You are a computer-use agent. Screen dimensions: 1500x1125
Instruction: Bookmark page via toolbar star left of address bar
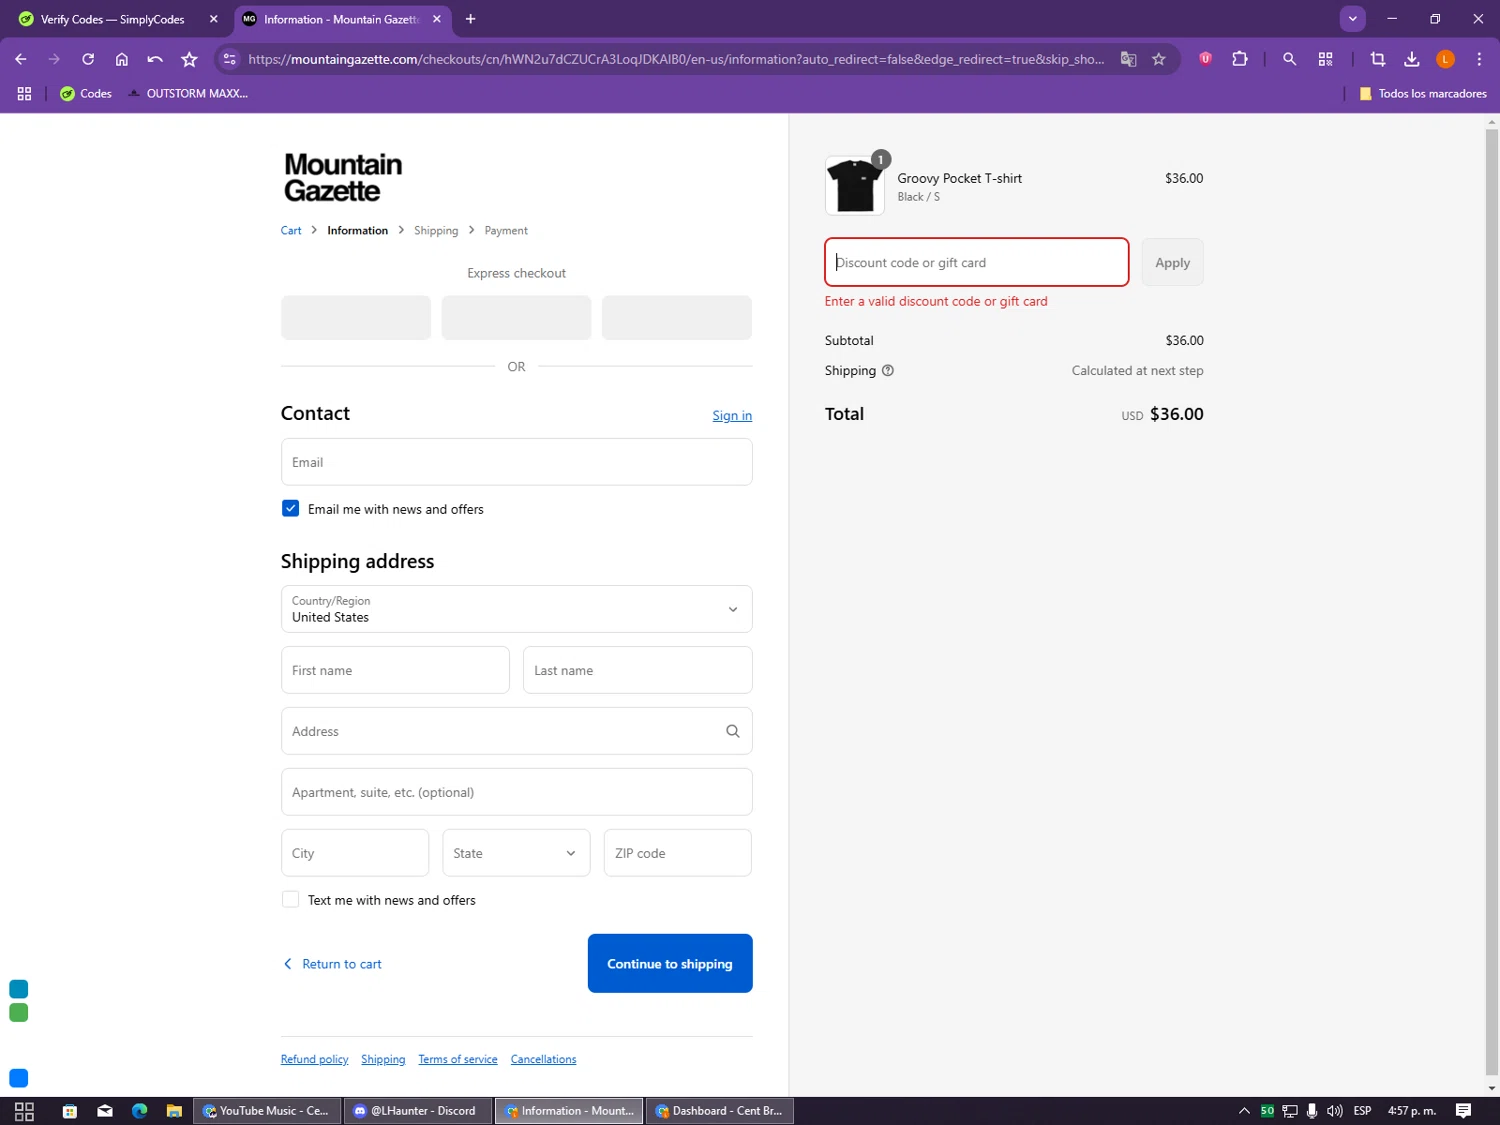(189, 59)
